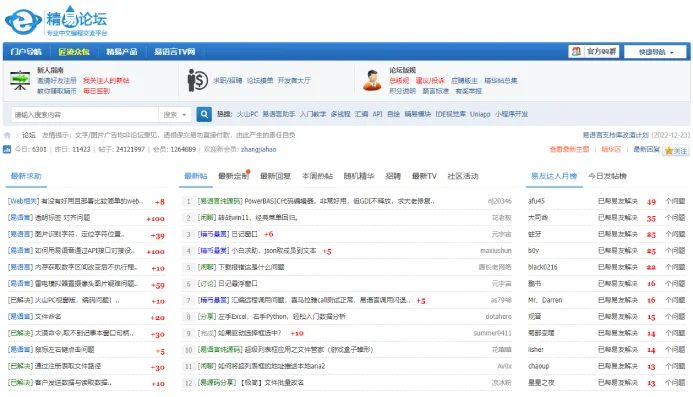Viewport: 693px width, 397px height.
Task: Click user afu45 in ranking list
Action: pos(536,201)
